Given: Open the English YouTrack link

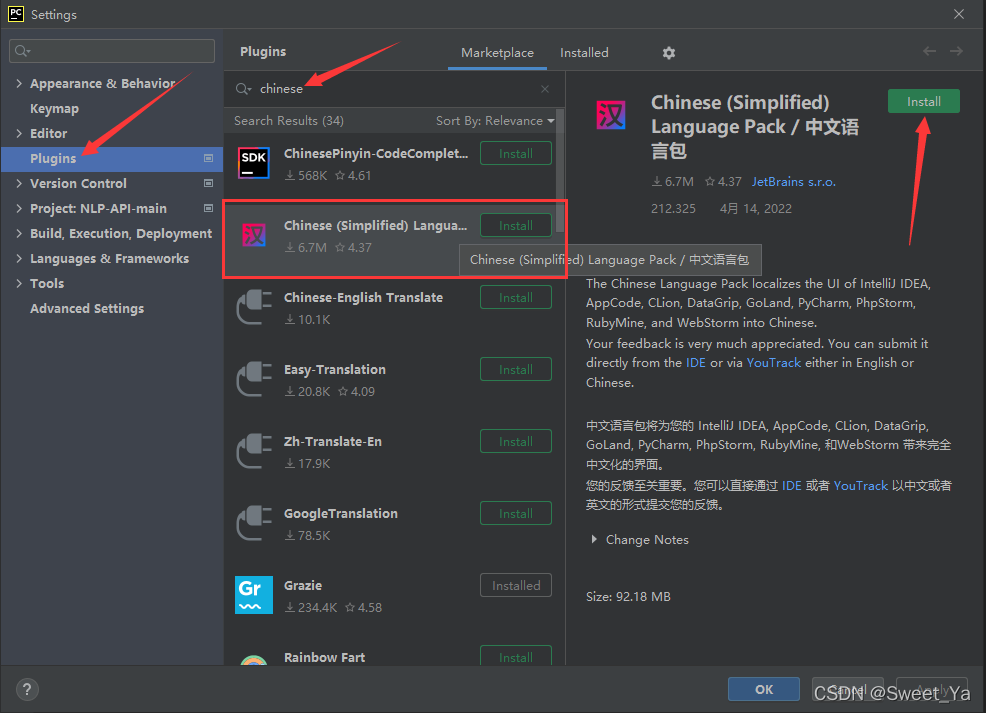Looking at the screenshot, I should point(773,363).
